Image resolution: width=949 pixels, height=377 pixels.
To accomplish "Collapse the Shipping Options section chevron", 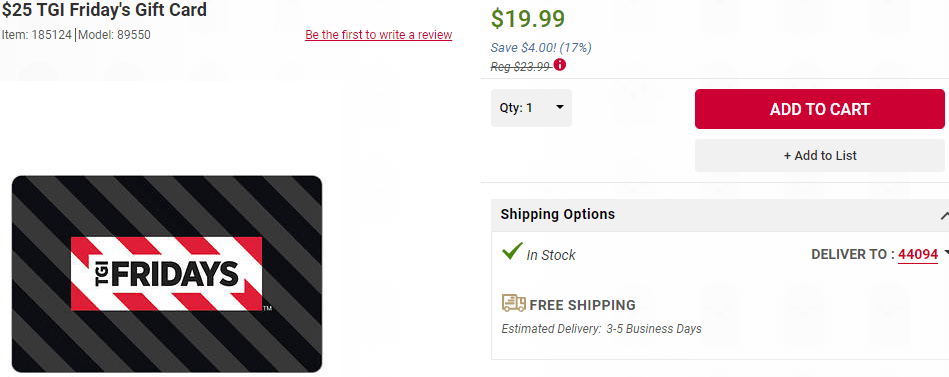I will point(945,215).
